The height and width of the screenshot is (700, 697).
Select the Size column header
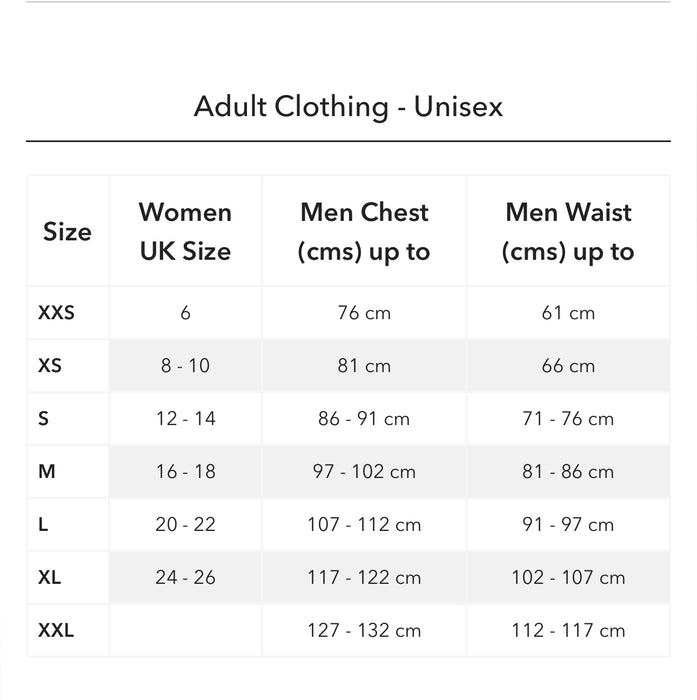[67, 232]
